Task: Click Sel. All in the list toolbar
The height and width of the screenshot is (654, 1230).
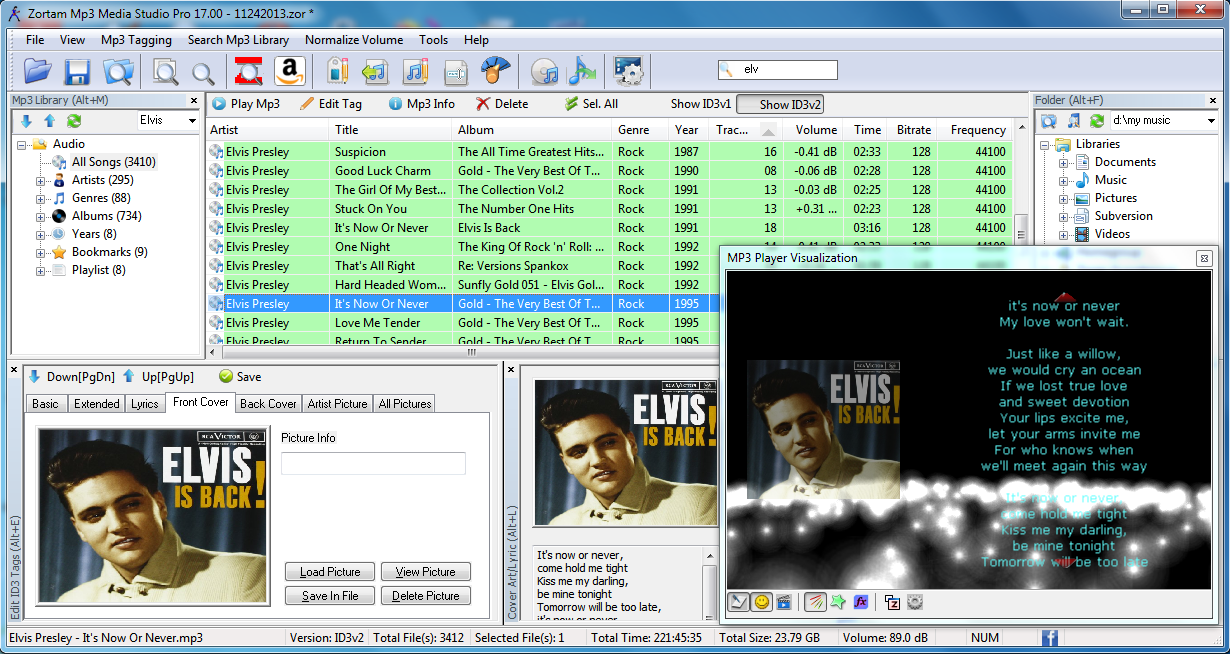Action: (591, 104)
